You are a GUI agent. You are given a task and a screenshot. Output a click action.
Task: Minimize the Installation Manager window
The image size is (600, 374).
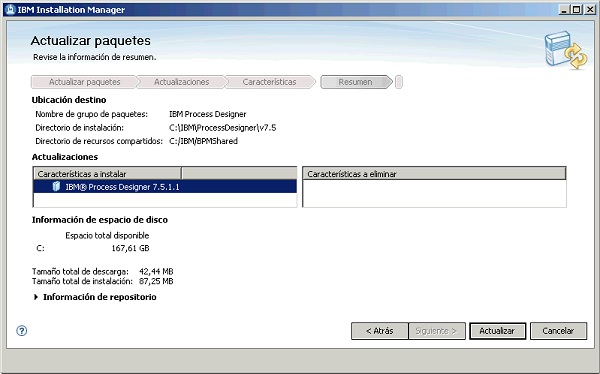point(564,10)
